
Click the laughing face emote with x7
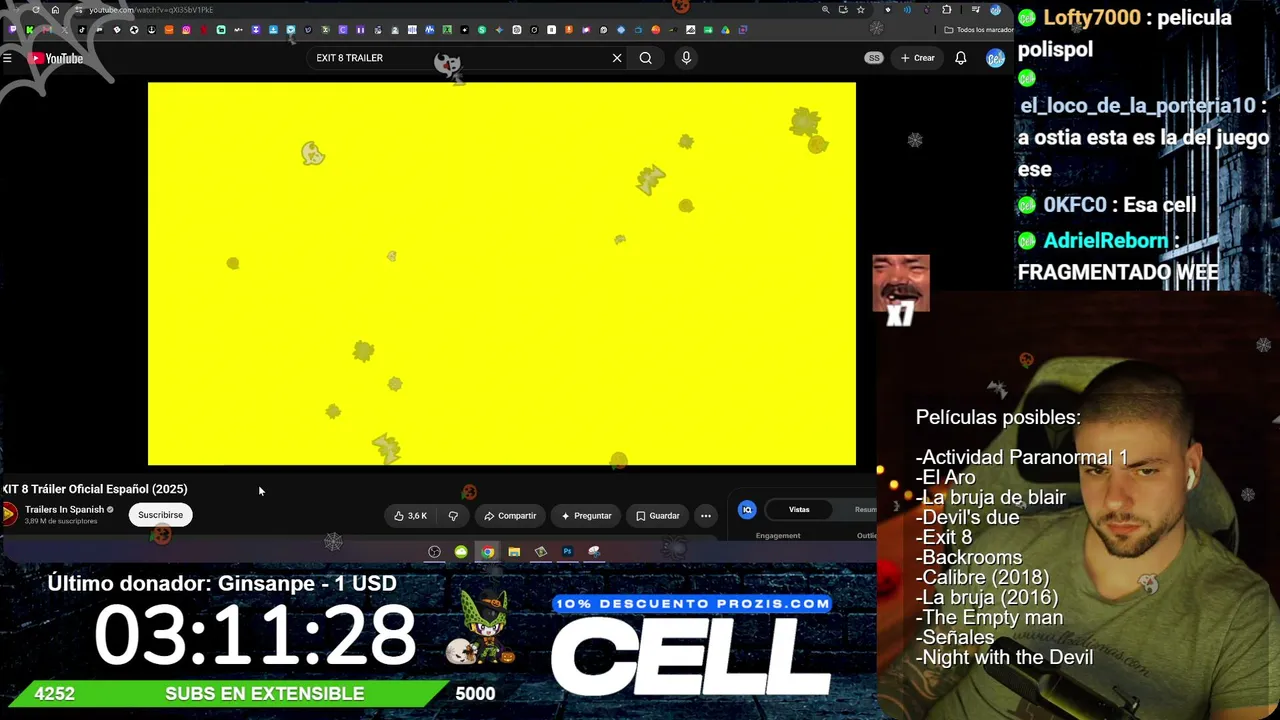click(x=901, y=290)
